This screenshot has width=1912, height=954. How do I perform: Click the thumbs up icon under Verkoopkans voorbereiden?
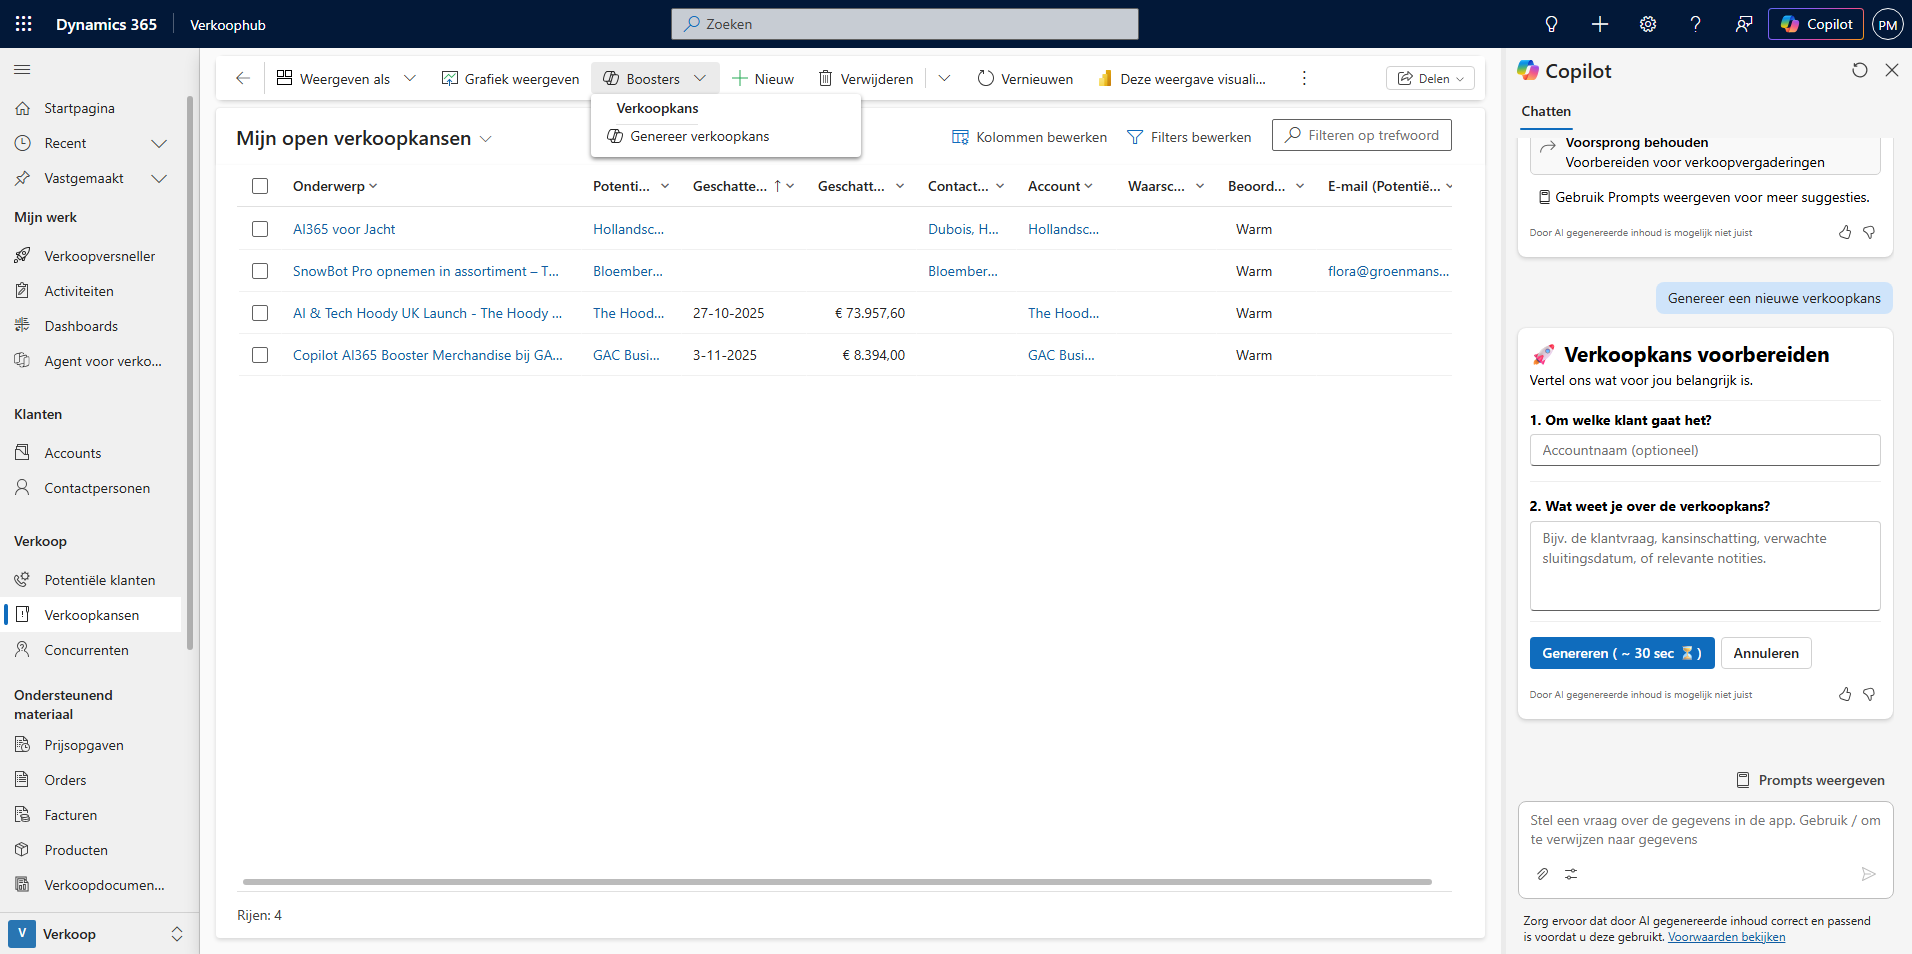1844,694
